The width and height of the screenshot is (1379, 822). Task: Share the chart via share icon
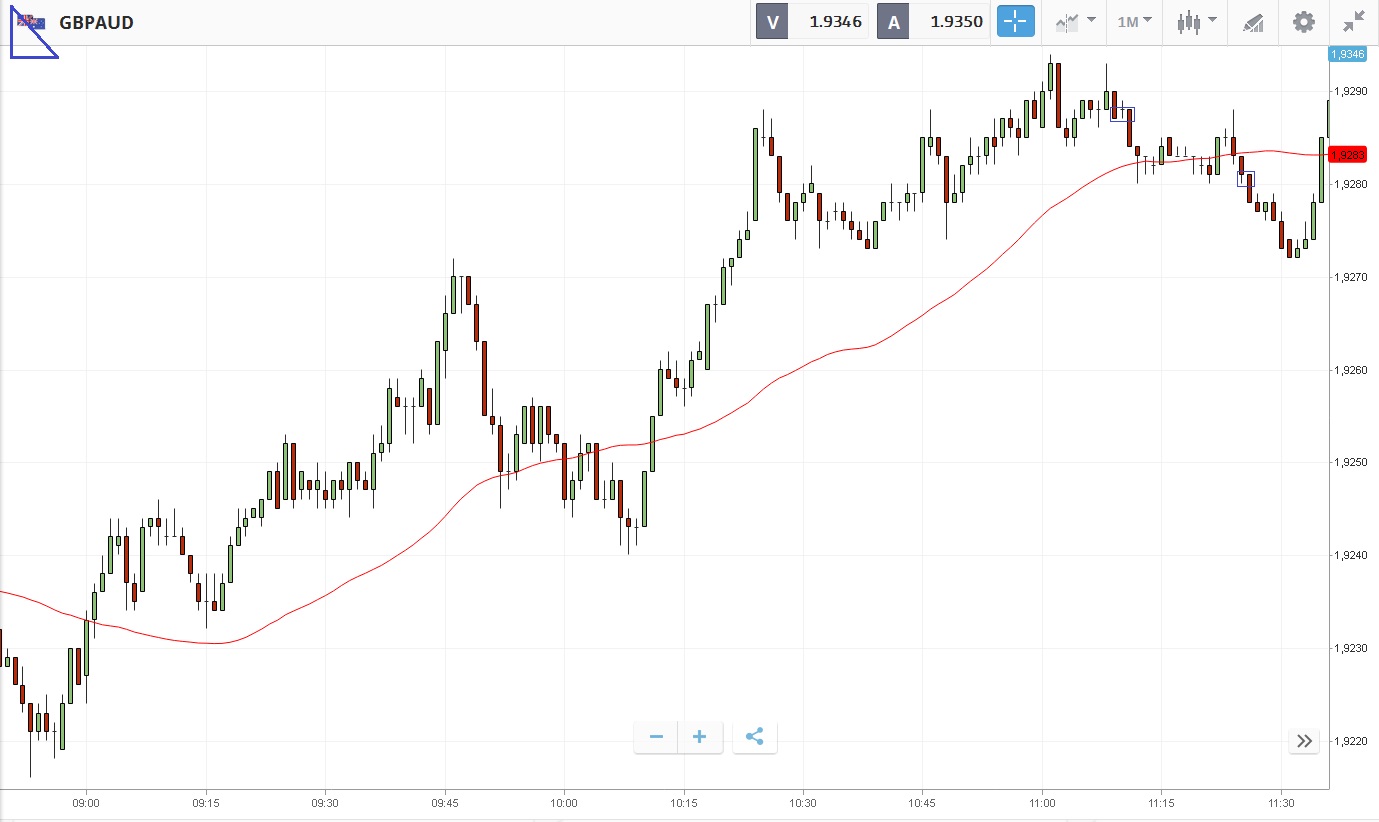[755, 738]
